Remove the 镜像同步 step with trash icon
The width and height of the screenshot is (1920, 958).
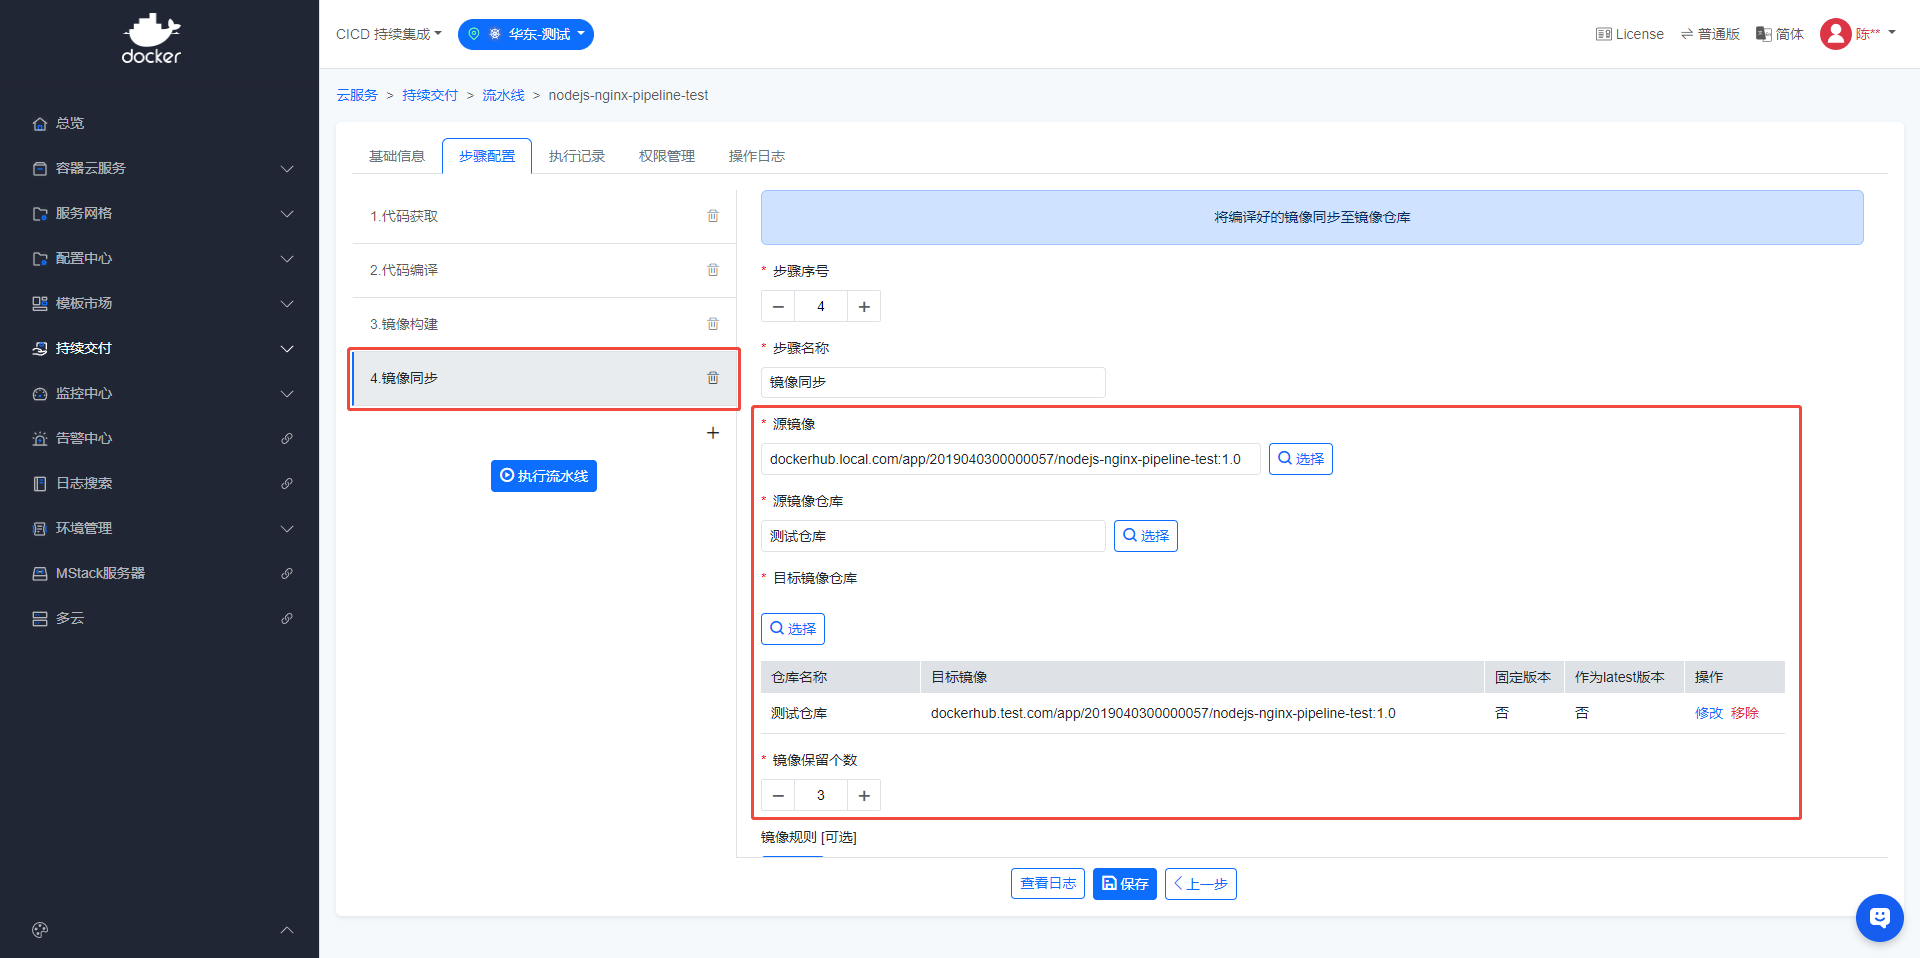[713, 378]
